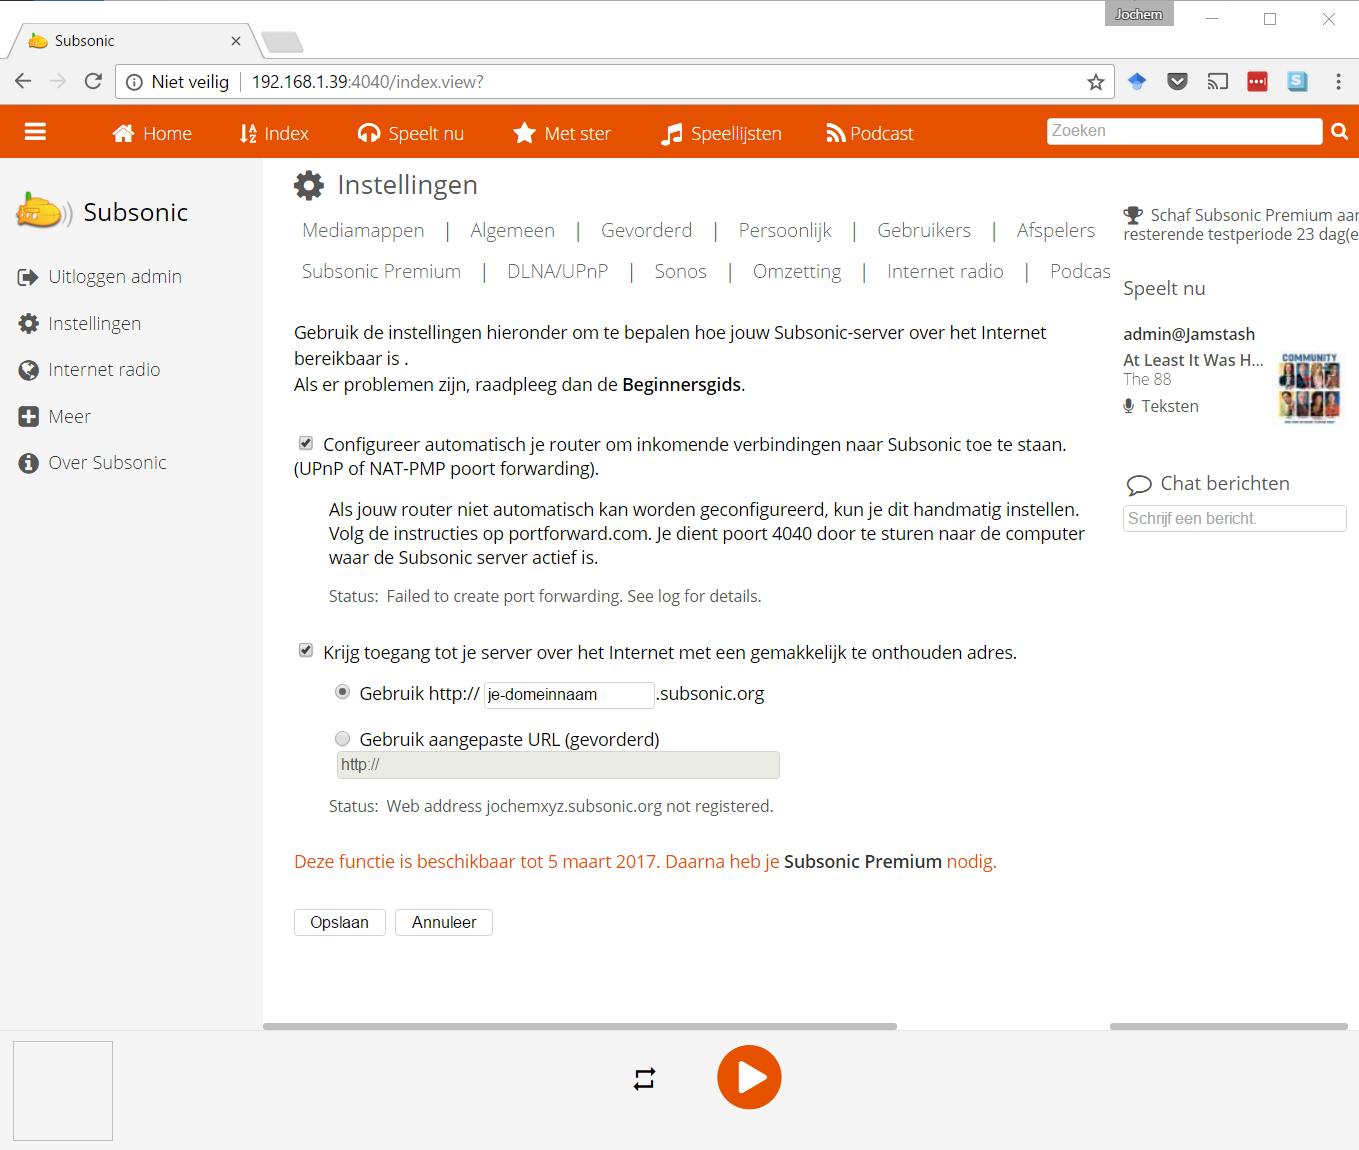Start playback with the orange play button
The width and height of the screenshot is (1359, 1150).
[749, 1077]
